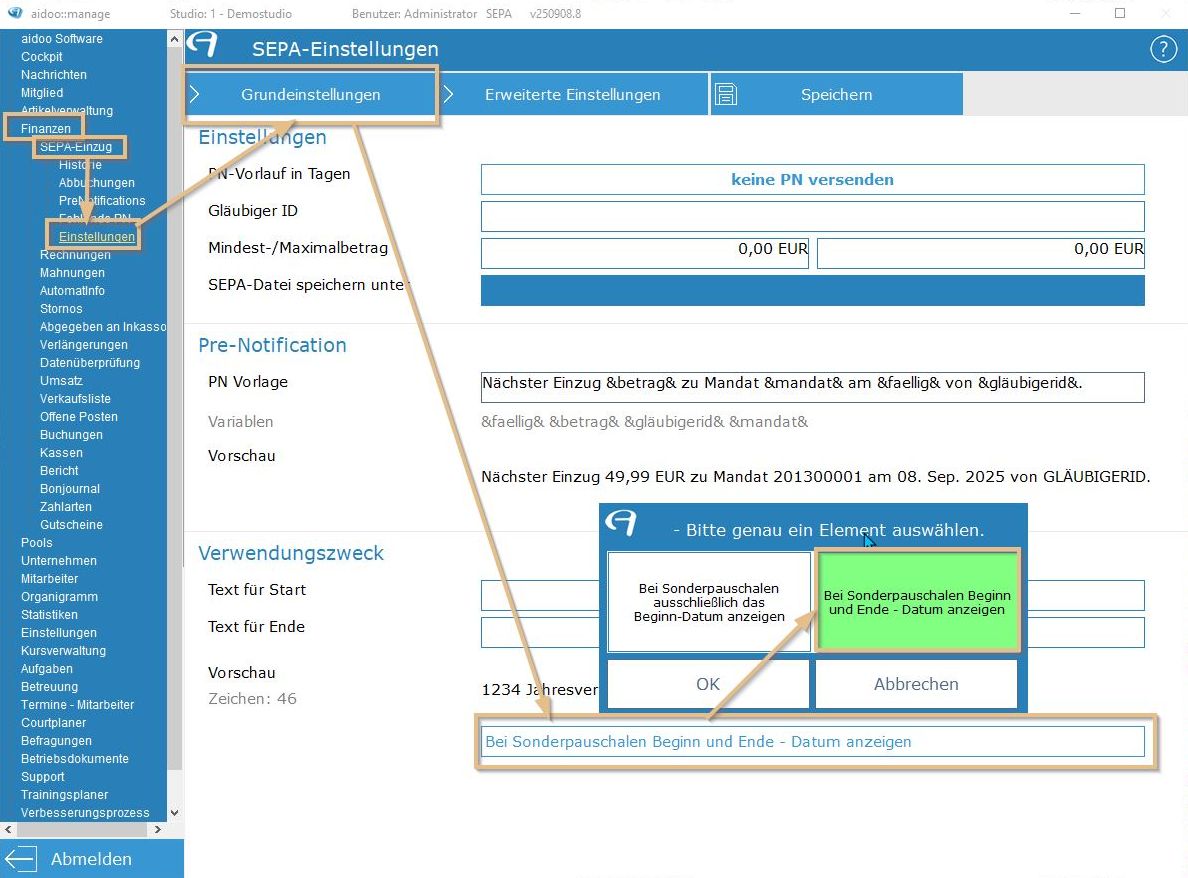Click the Abmelden logout arrow icon
Viewport: 1188px width, 878px height.
coord(21,859)
